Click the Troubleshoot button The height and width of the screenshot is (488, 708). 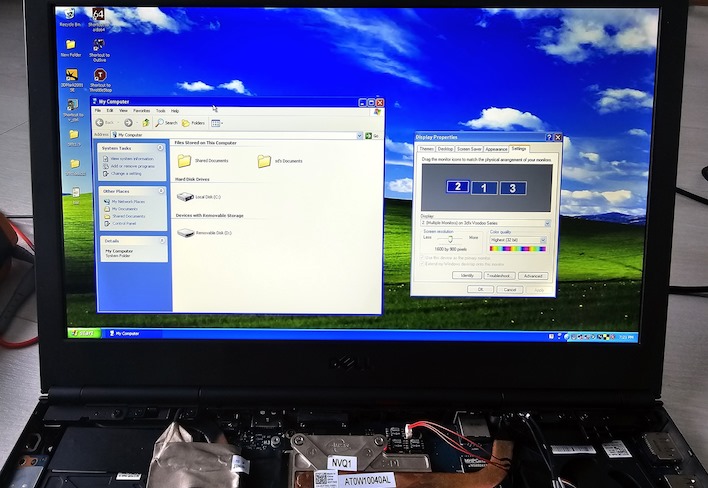(x=499, y=275)
